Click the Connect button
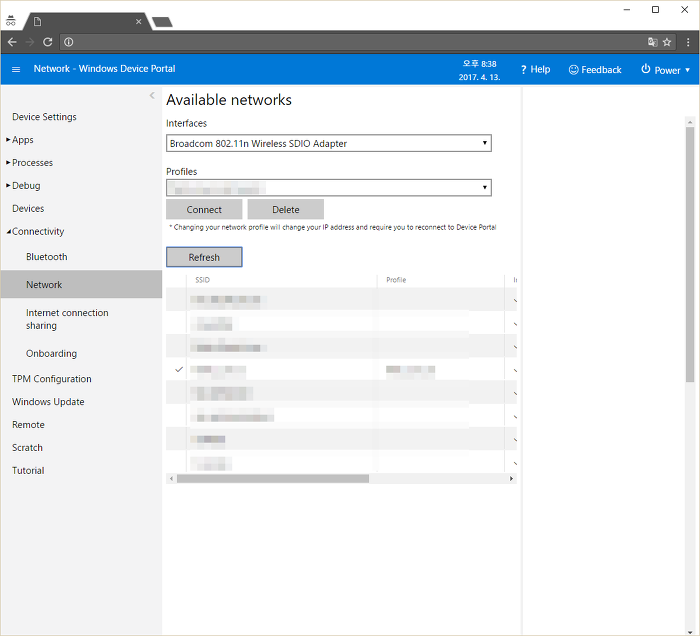This screenshot has height=636, width=700. pos(204,209)
